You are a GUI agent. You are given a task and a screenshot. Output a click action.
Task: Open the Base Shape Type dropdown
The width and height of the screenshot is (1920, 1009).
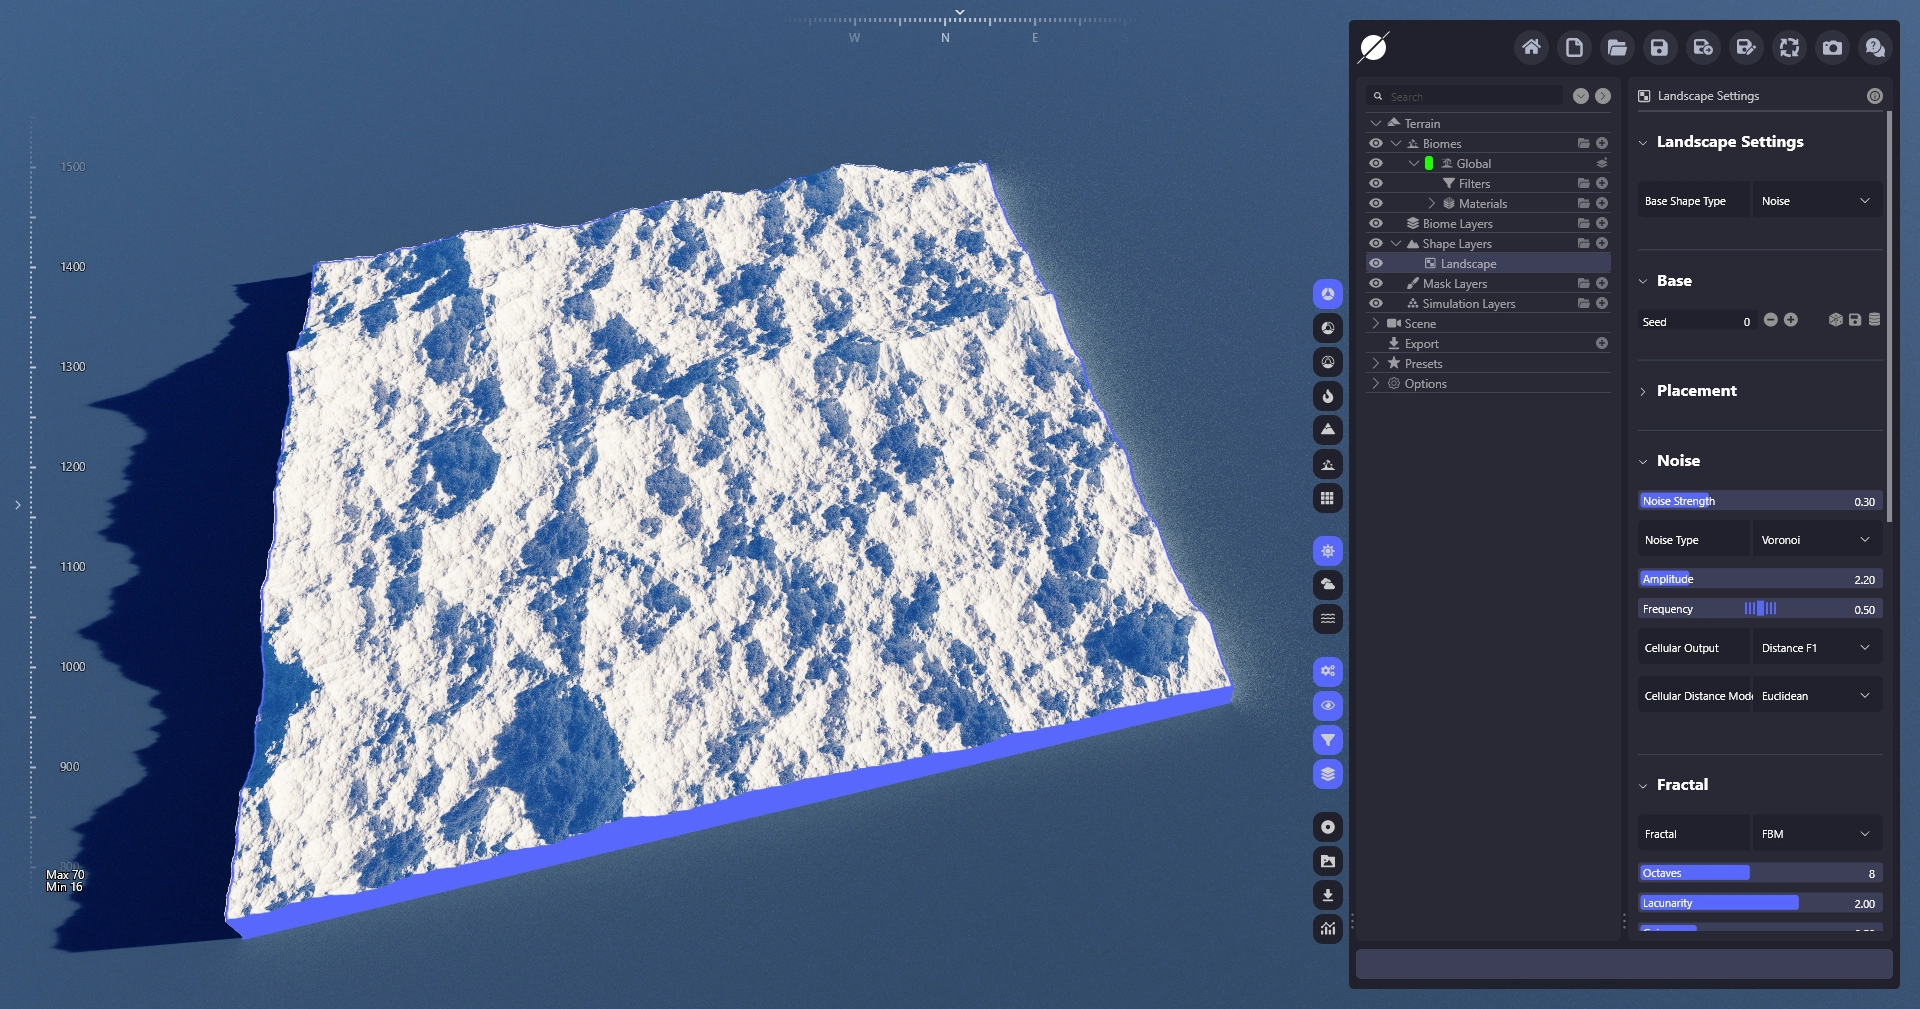[1816, 201]
